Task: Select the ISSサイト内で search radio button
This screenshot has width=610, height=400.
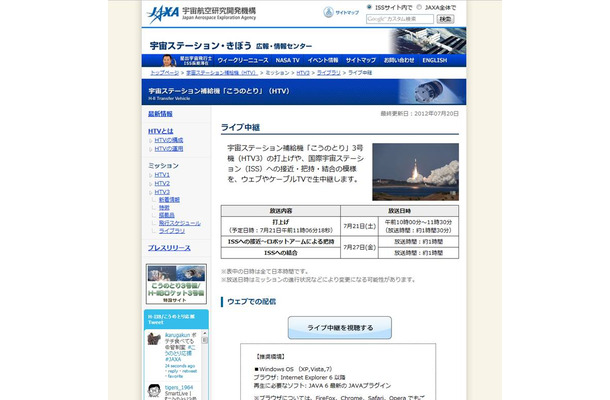Action: pos(369,7)
